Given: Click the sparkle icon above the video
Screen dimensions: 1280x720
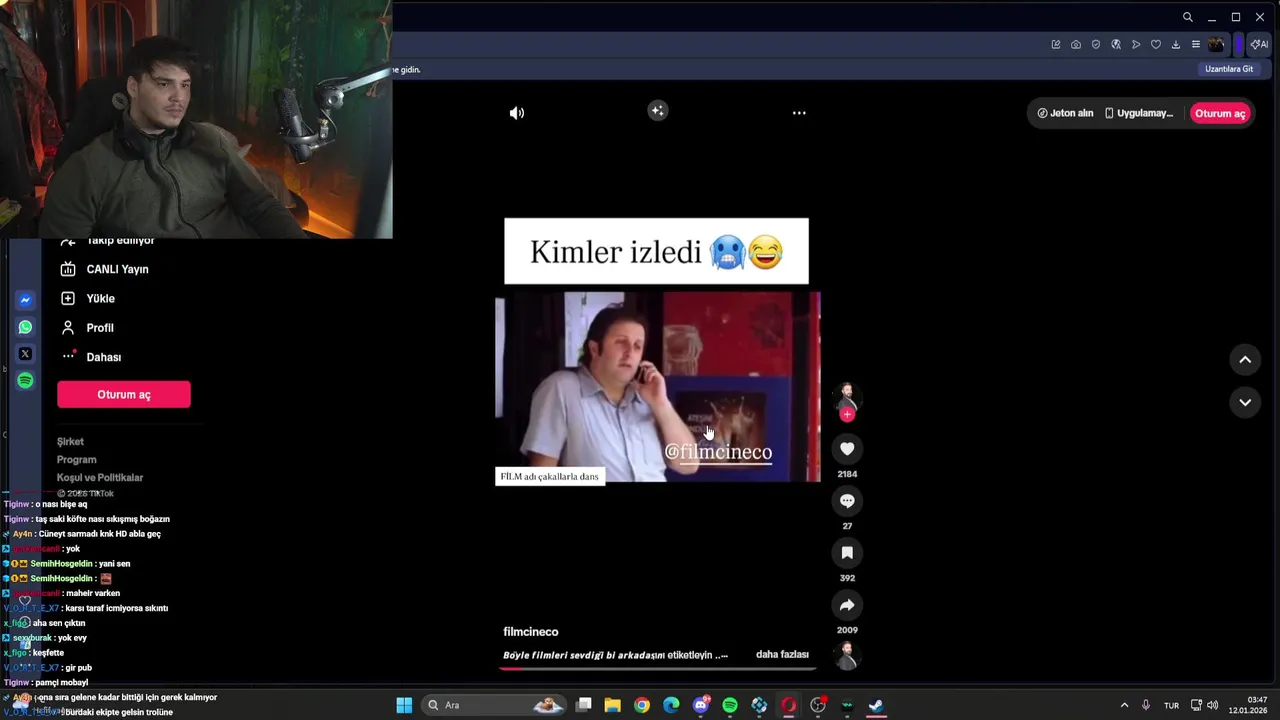Looking at the screenshot, I should coord(657,111).
